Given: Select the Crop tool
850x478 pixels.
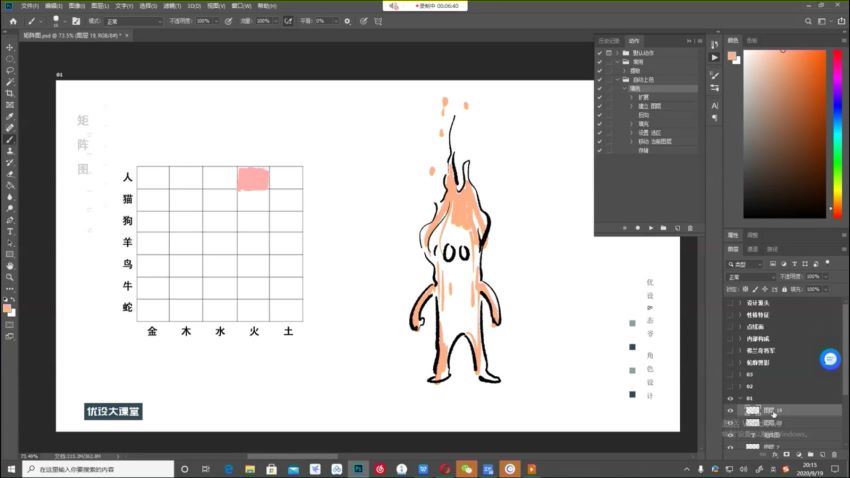Looking at the screenshot, I should [x=10, y=93].
